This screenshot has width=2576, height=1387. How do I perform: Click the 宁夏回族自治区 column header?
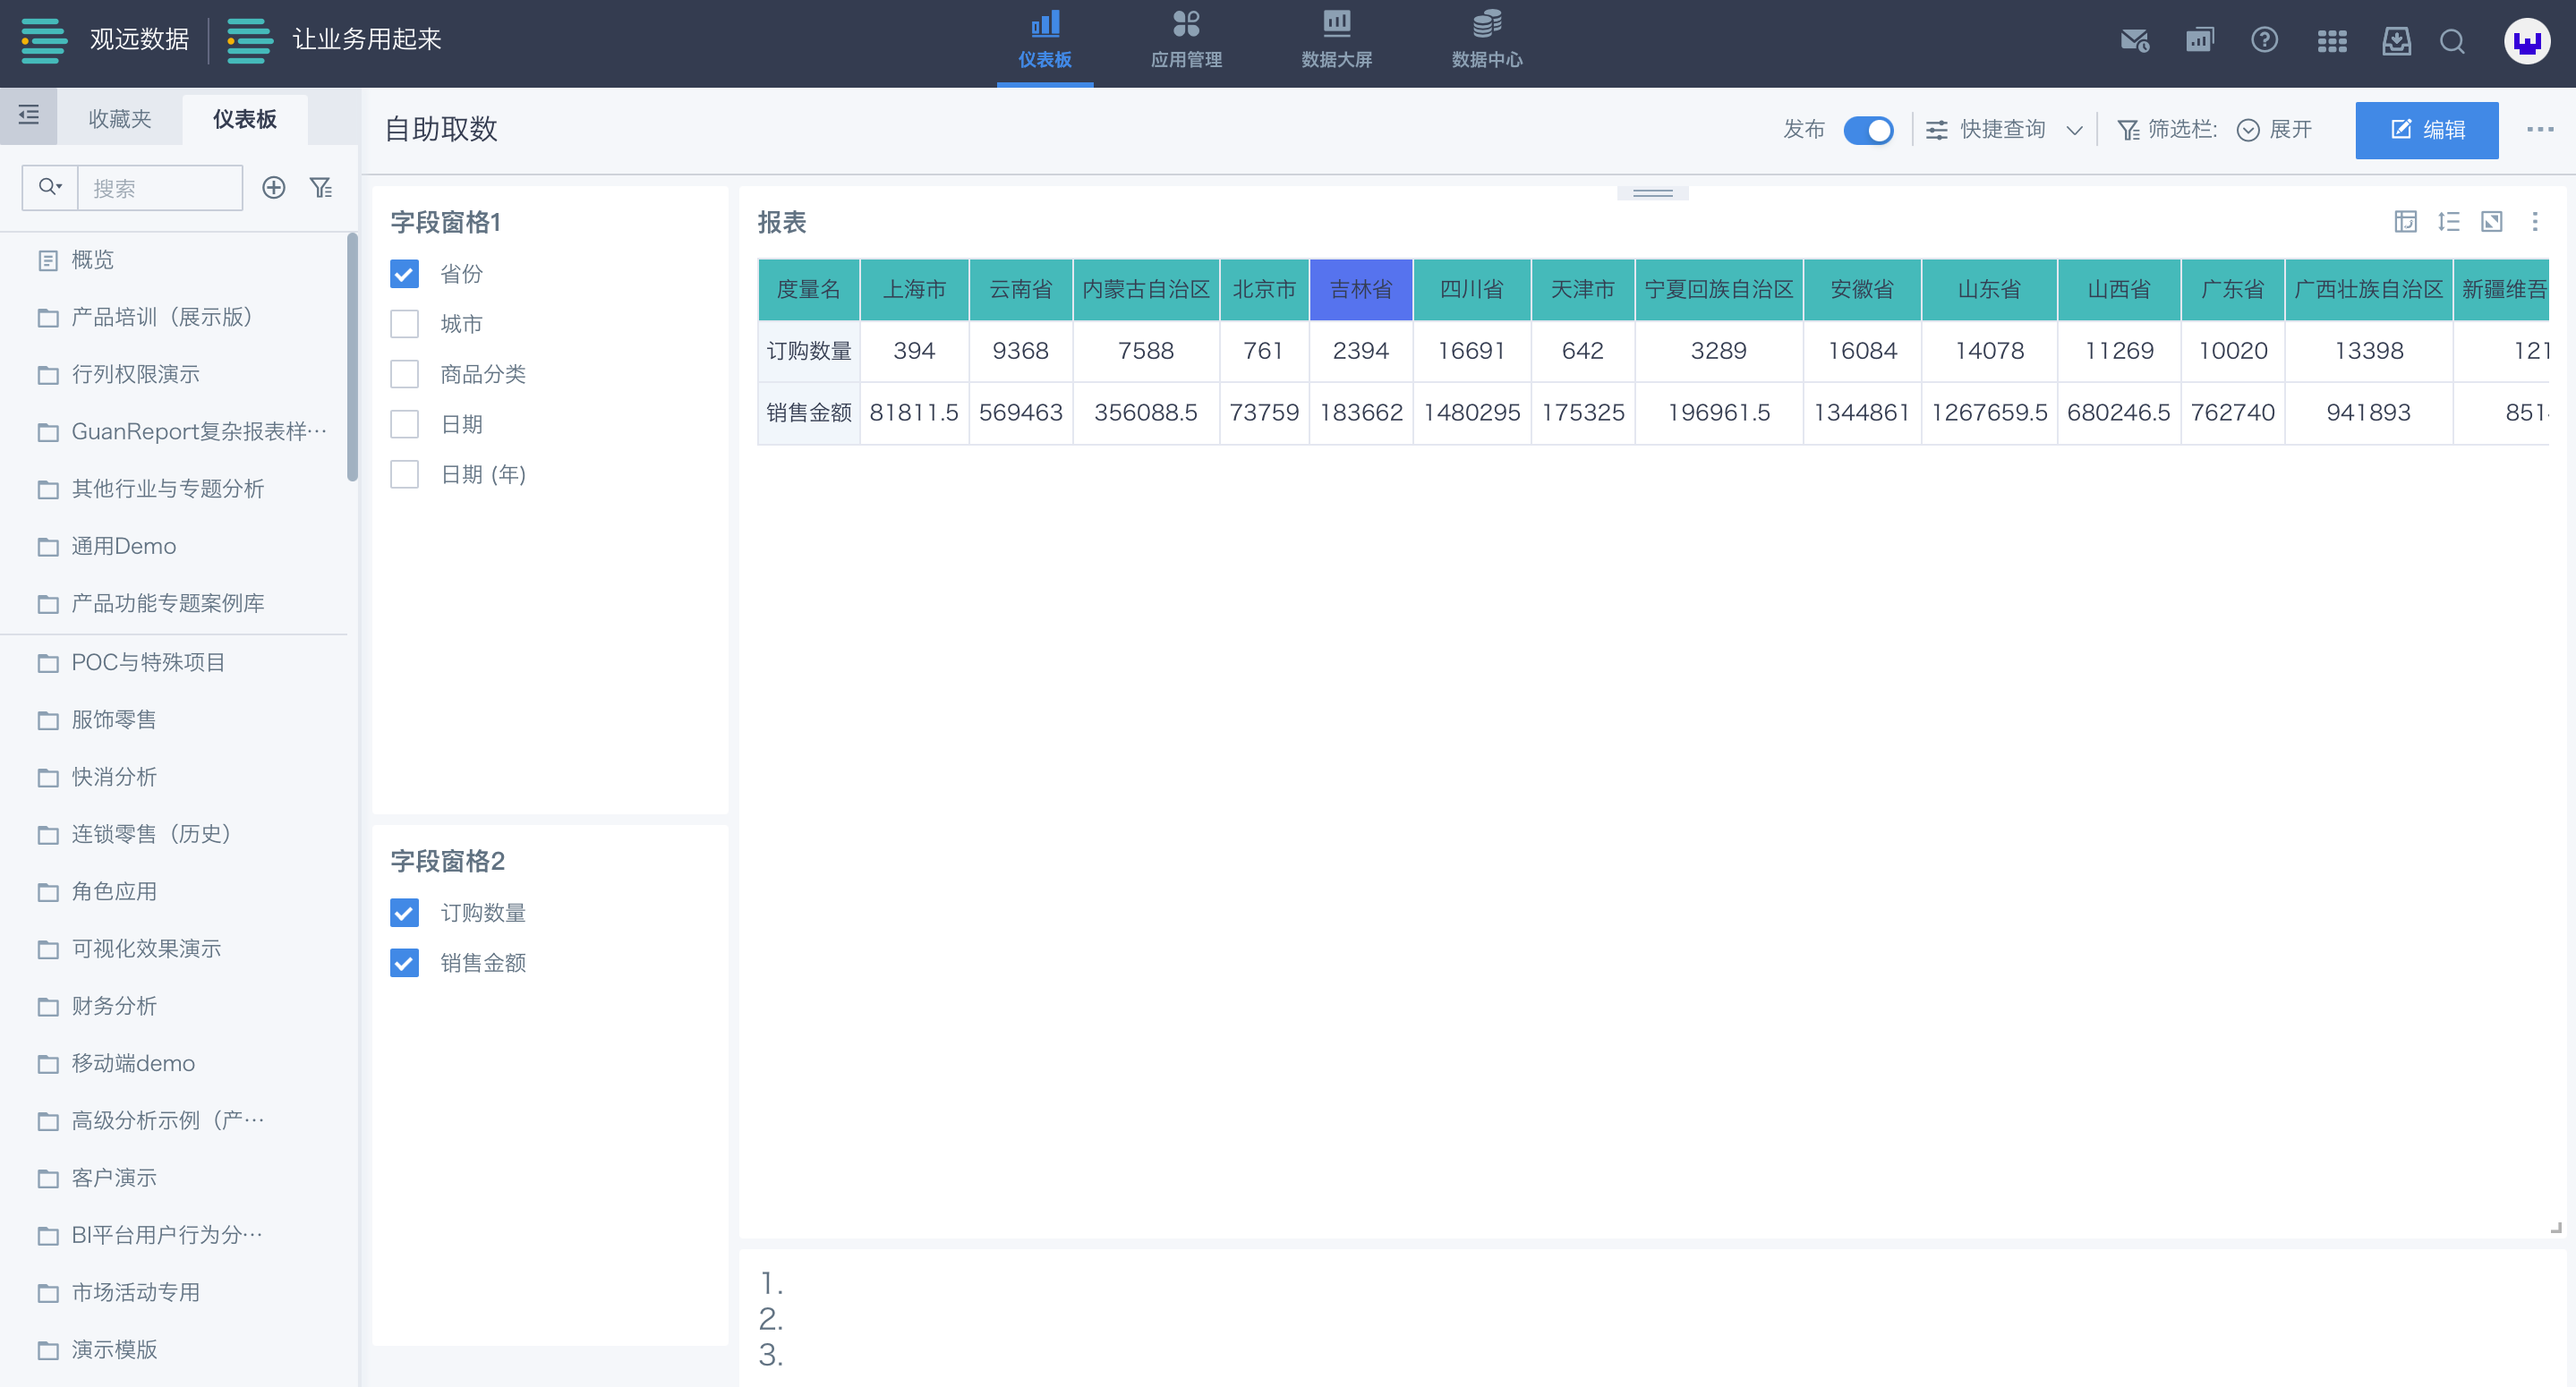point(1718,290)
